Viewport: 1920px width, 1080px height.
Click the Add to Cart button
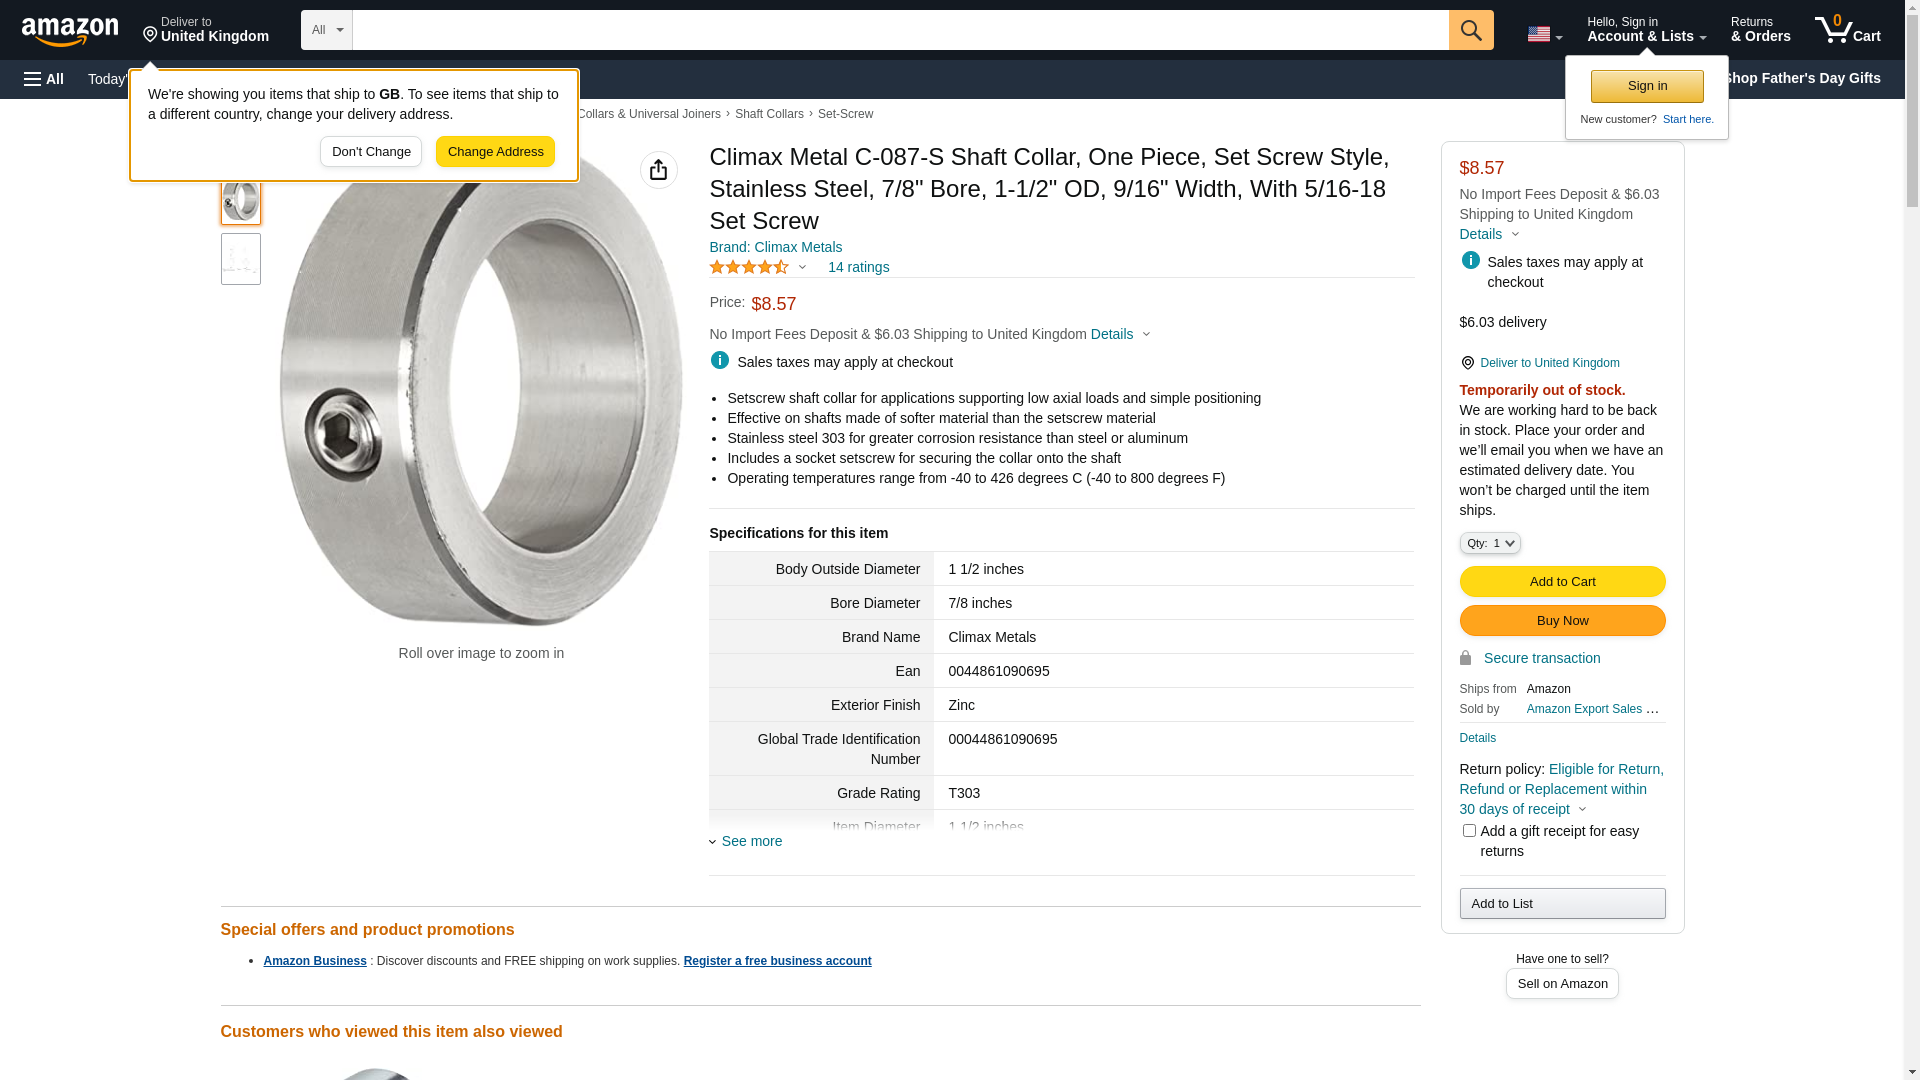1563,582
